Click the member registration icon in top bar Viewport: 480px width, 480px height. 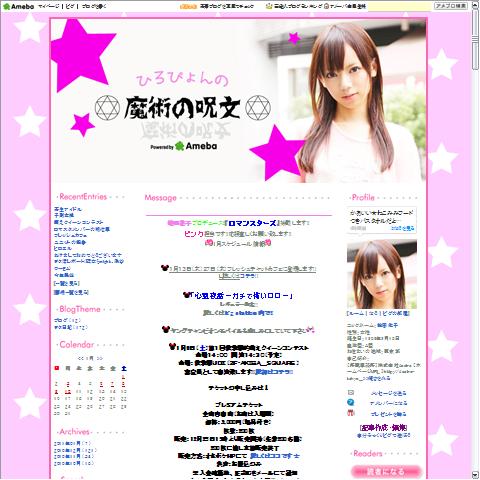[x=326, y=6]
